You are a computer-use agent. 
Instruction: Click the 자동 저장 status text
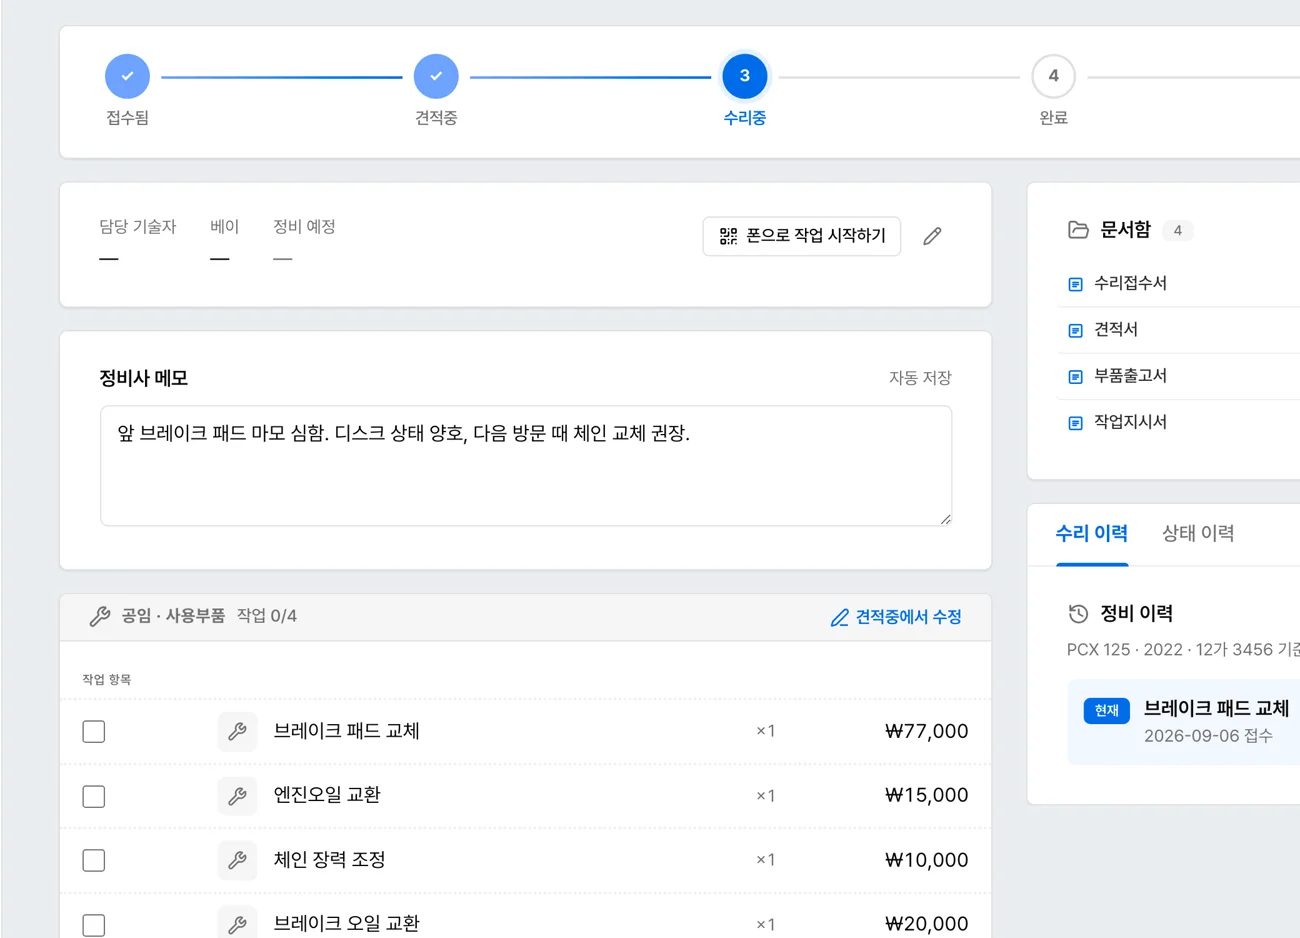pos(920,378)
